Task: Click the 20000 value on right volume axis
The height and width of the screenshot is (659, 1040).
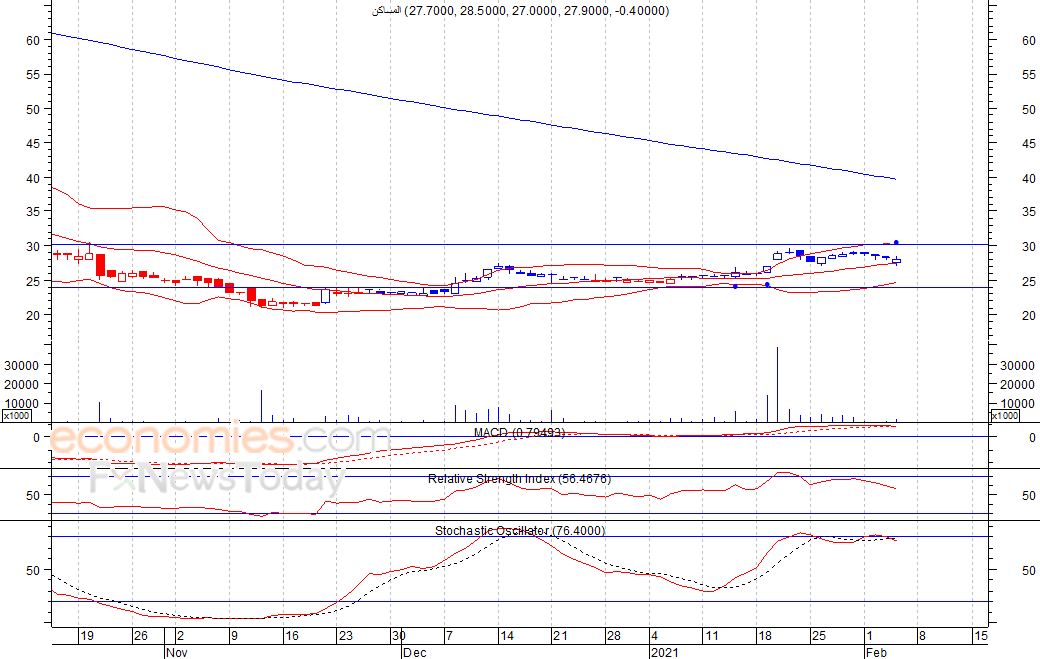Action: point(1017,385)
